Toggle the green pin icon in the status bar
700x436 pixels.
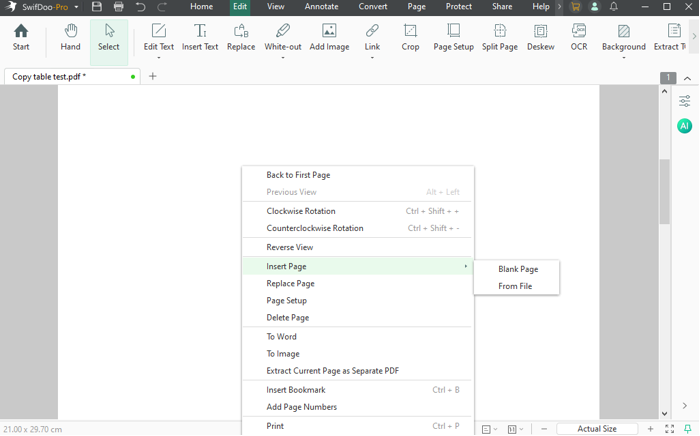(x=688, y=429)
